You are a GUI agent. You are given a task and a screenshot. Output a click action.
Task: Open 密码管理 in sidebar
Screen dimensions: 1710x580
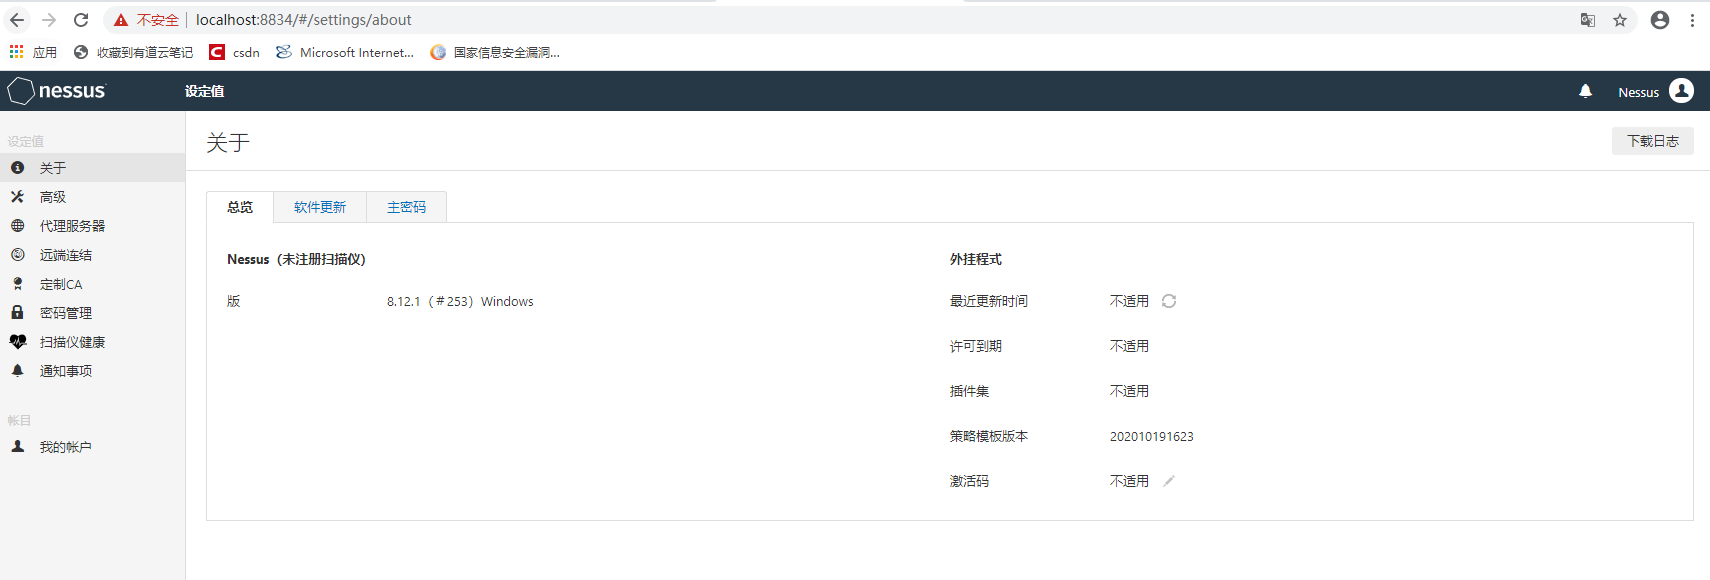click(x=92, y=313)
